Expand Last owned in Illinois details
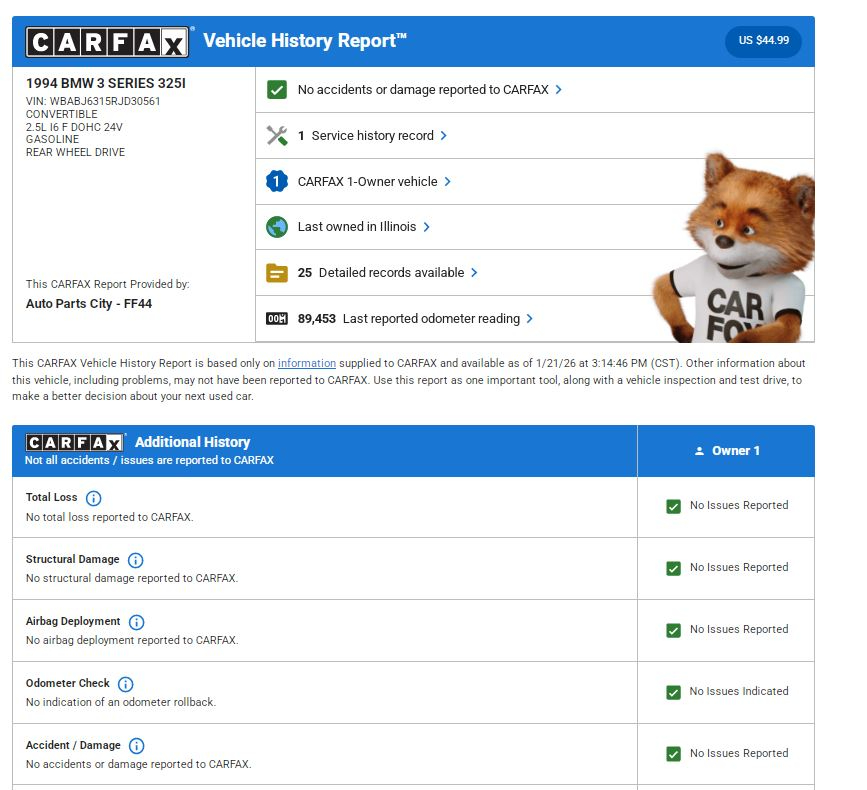Viewport: 867px width, 790px height. coord(426,227)
